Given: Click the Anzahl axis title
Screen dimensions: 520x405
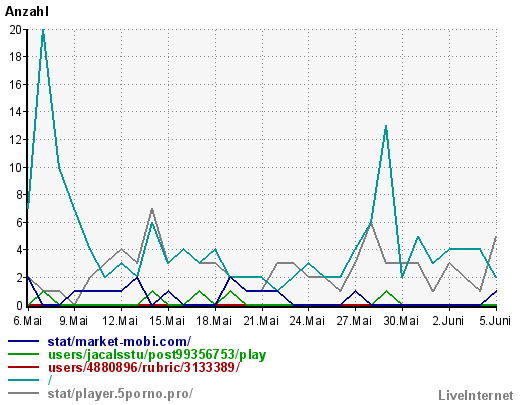Looking at the screenshot, I should tap(27, 12).
